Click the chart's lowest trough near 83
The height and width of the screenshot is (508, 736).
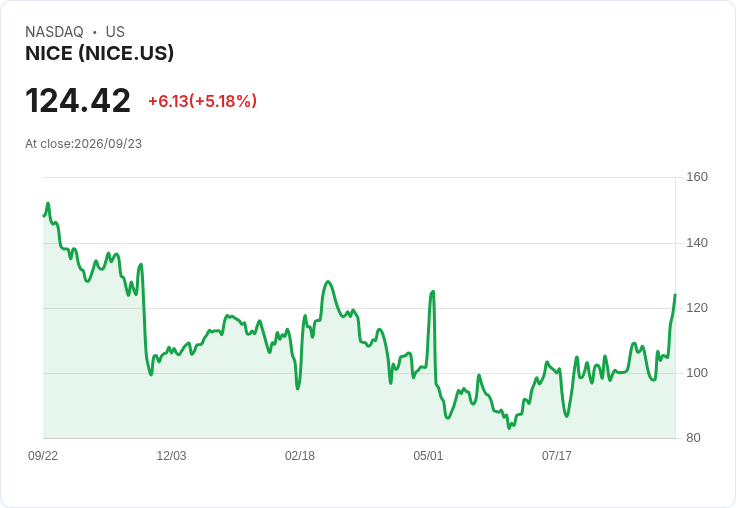coord(509,428)
